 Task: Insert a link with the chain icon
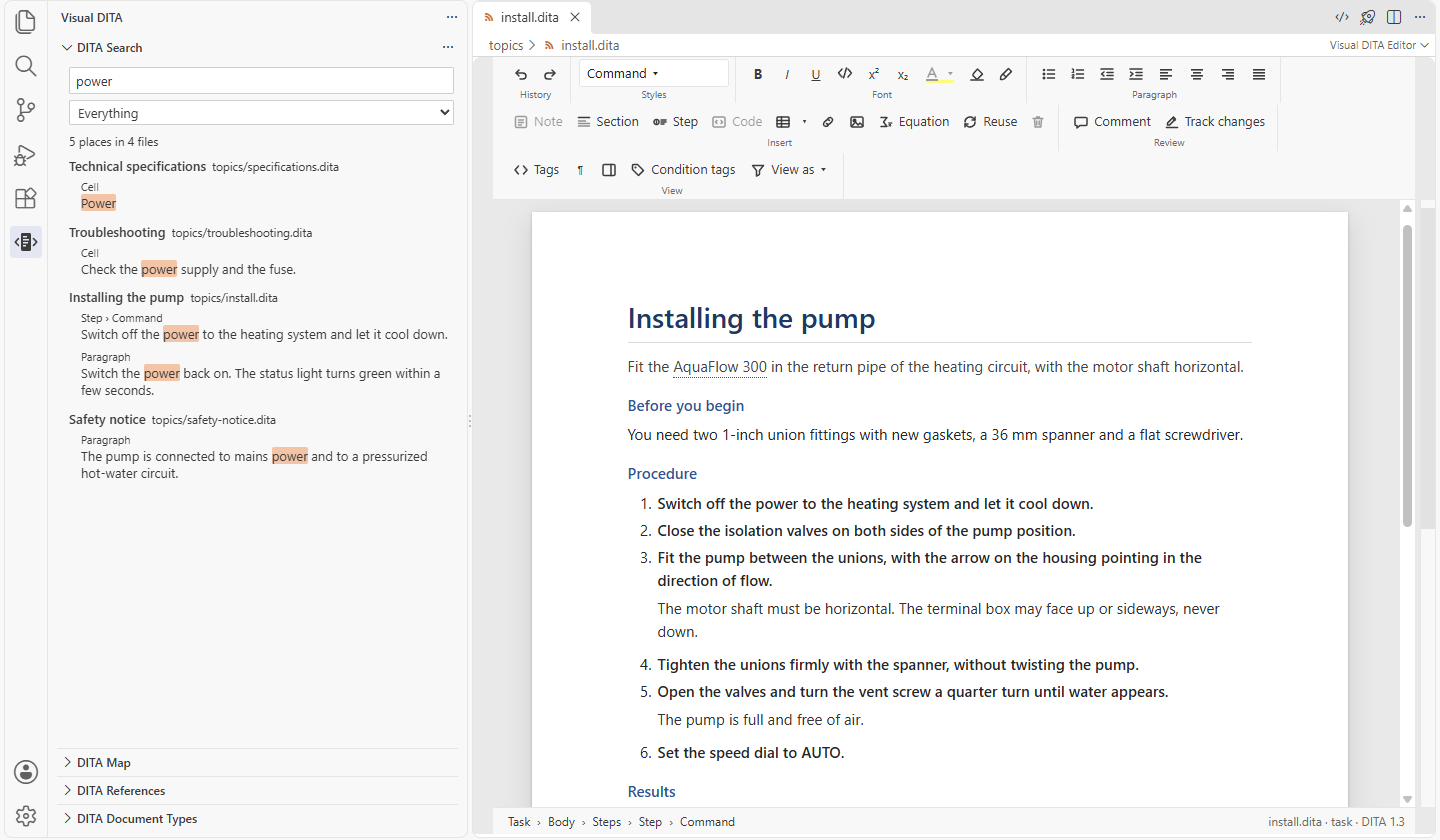(828, 122)
